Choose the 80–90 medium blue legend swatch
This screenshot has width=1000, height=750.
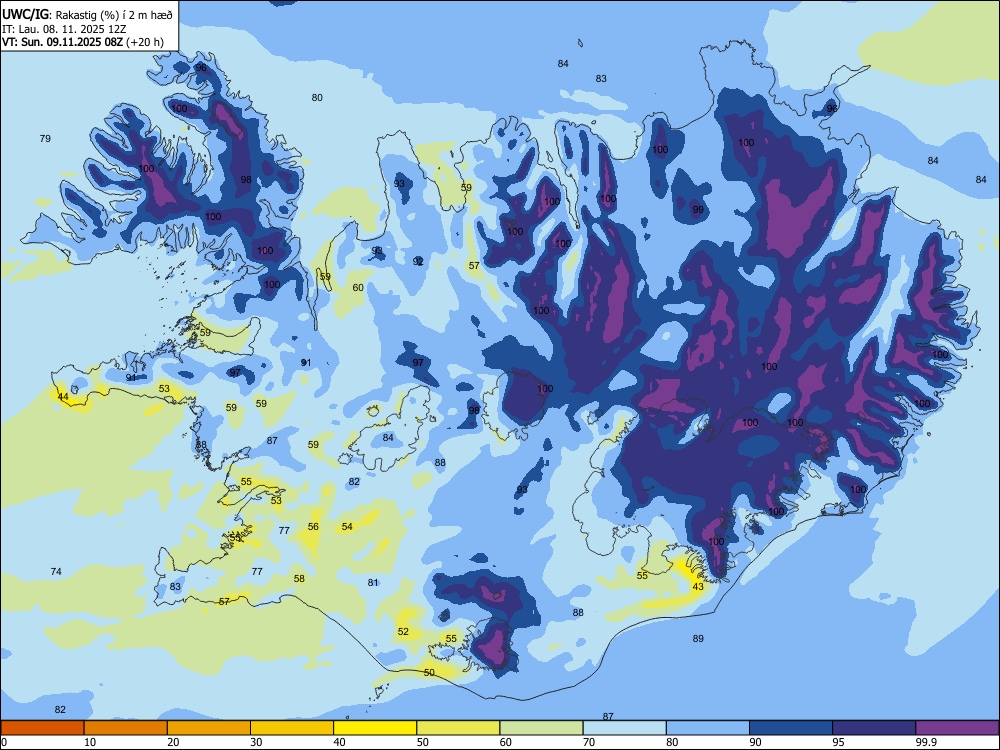point(708,728)
